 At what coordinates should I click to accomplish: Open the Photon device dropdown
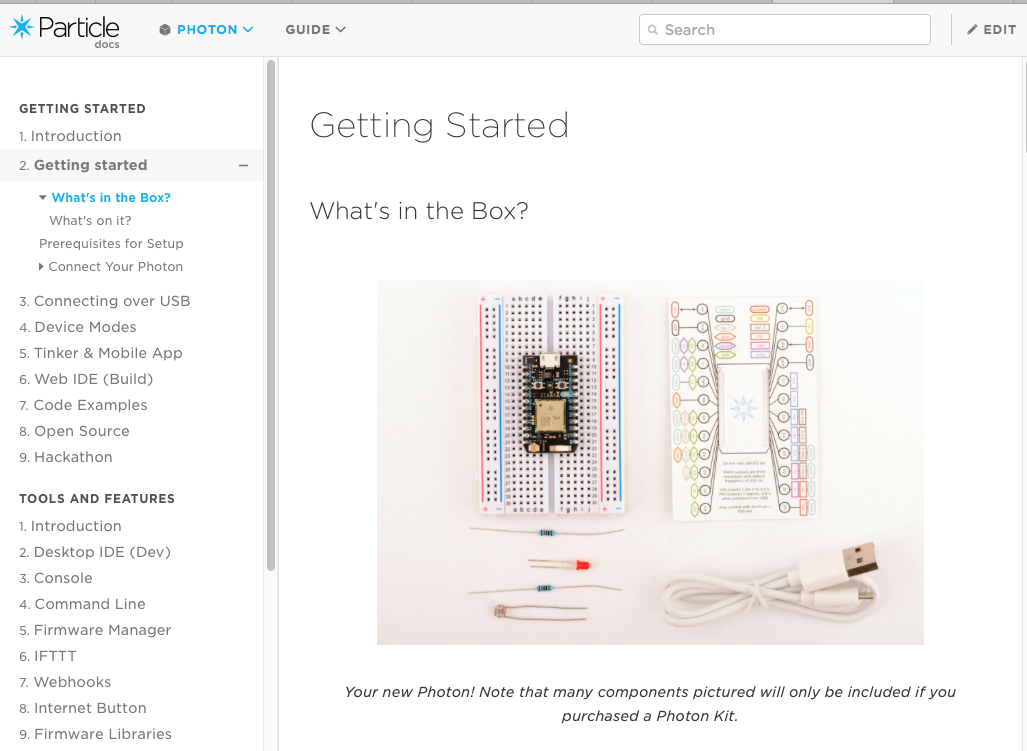pos(206,29)
